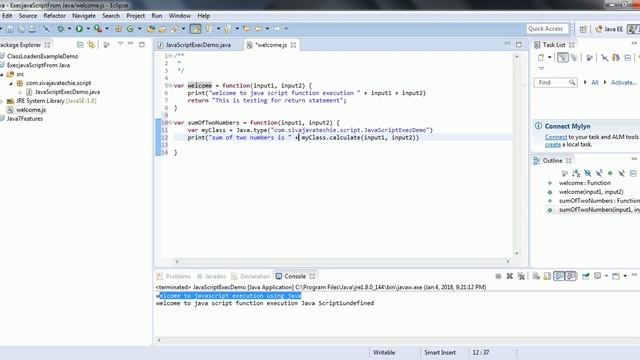Click the editor vertical scrollbar down arrow
640x360 pixels.
point(517,253)
